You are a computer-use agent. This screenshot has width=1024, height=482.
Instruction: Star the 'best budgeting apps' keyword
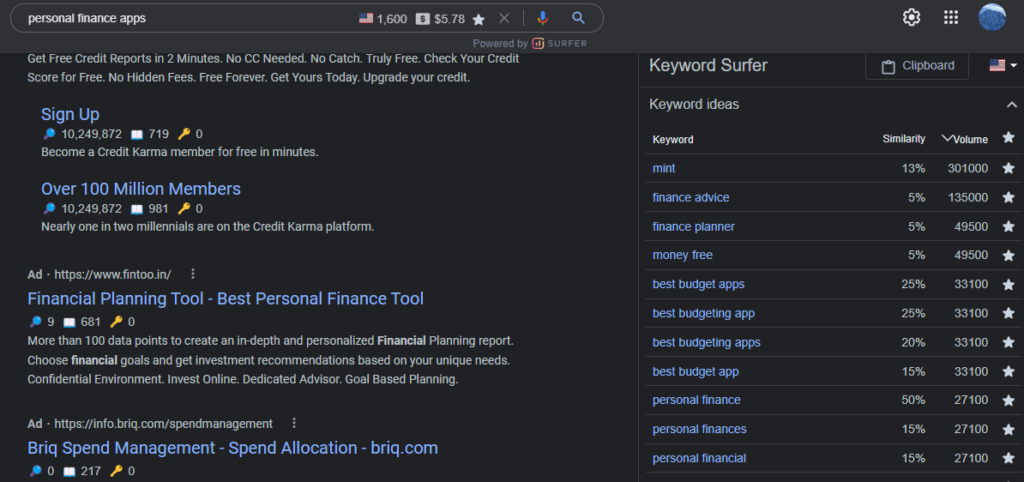click(x=1008, y=343)
